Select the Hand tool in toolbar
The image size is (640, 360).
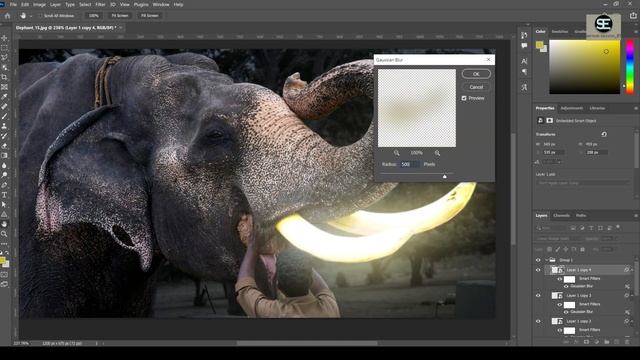4,224
